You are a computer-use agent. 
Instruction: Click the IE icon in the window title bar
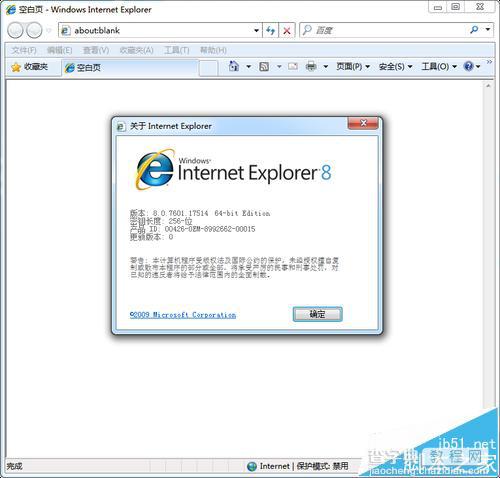click(x=11, y=9)
